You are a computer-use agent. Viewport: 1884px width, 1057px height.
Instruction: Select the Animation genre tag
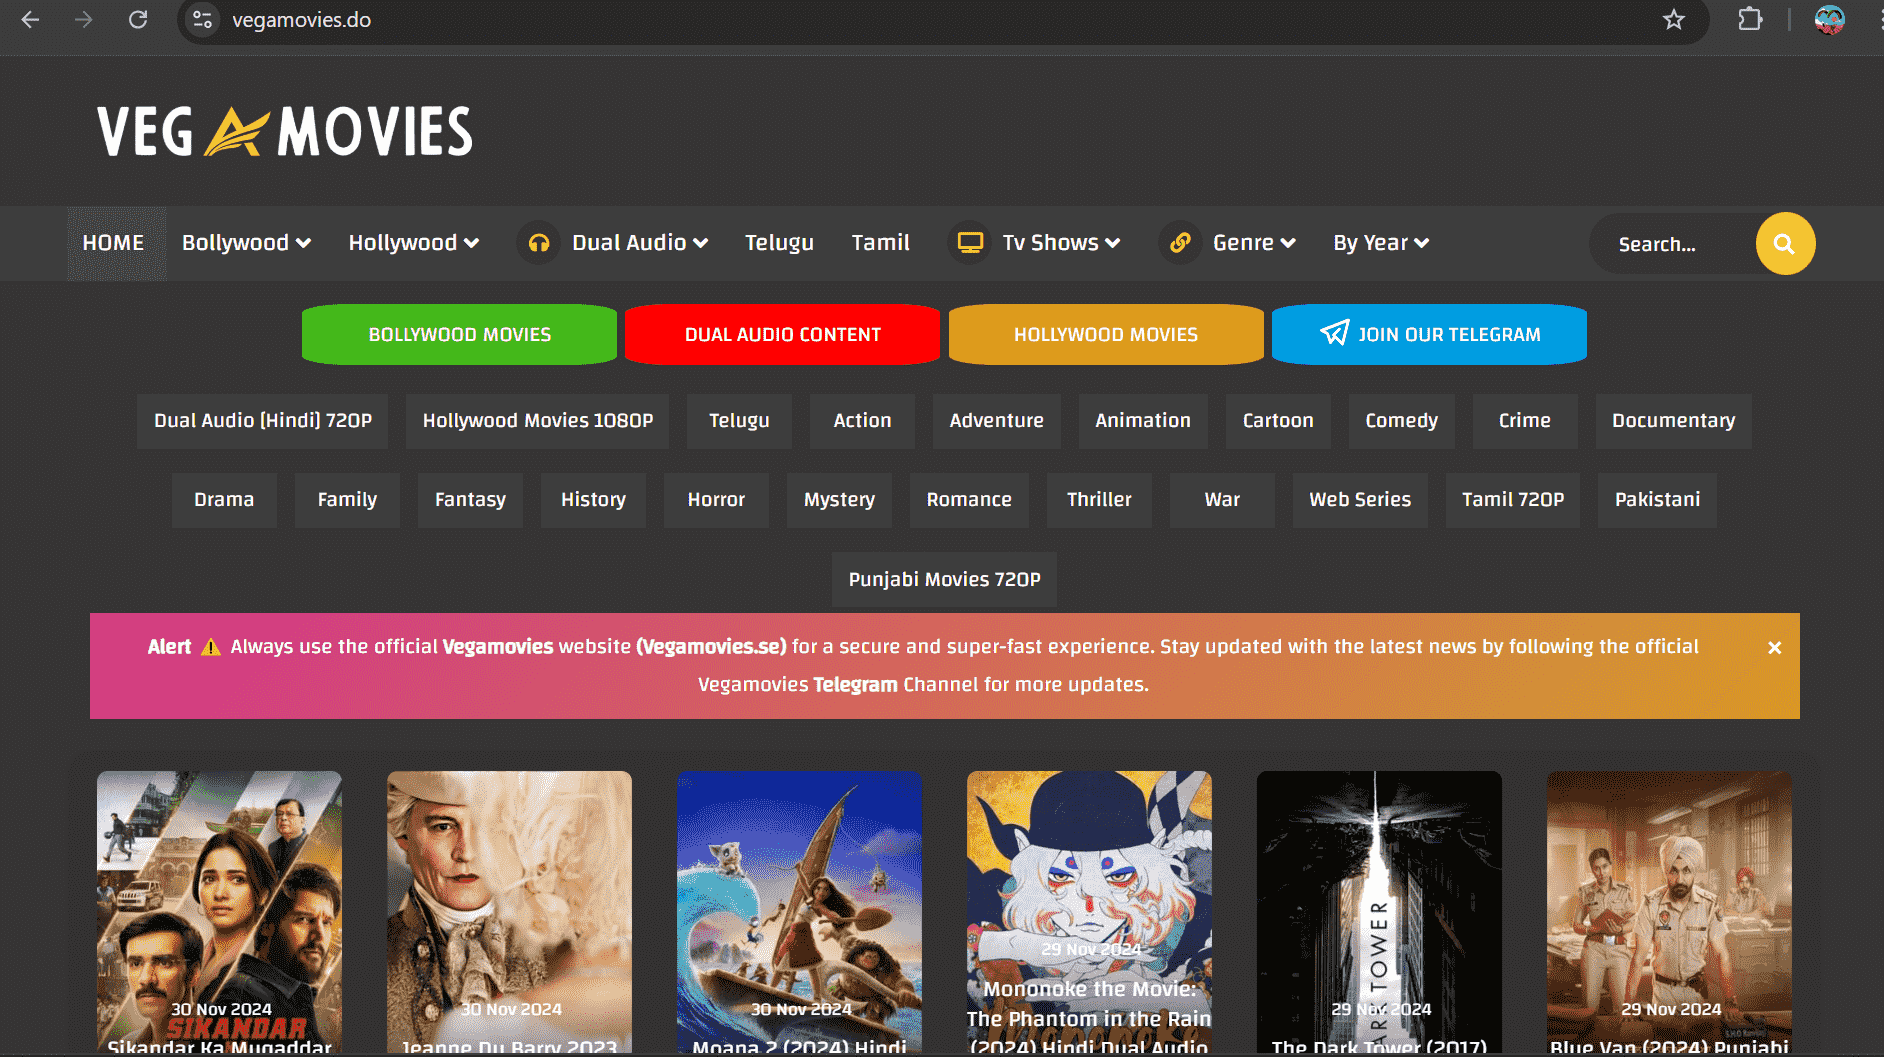pos(1143,421)
